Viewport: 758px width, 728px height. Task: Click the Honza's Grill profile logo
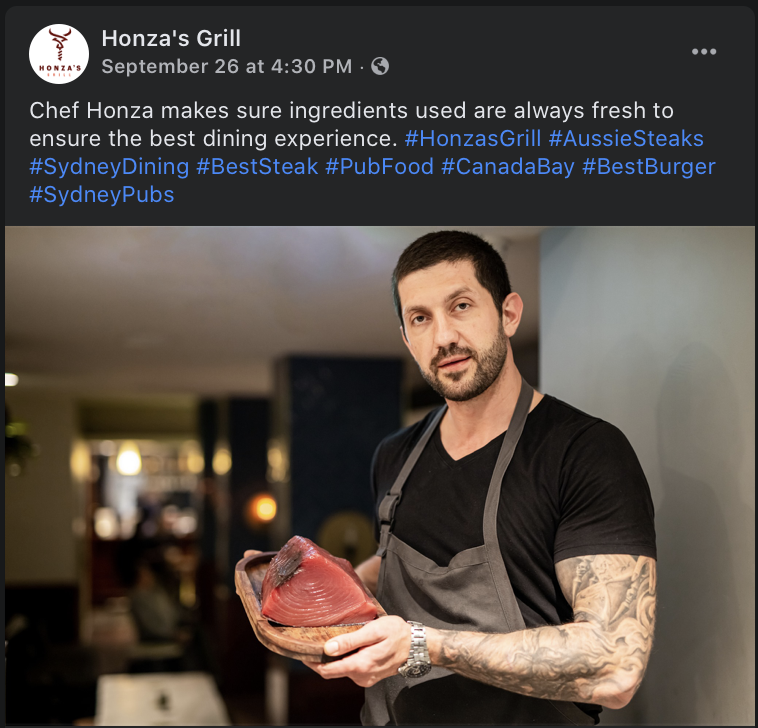(x=59, y=54)
